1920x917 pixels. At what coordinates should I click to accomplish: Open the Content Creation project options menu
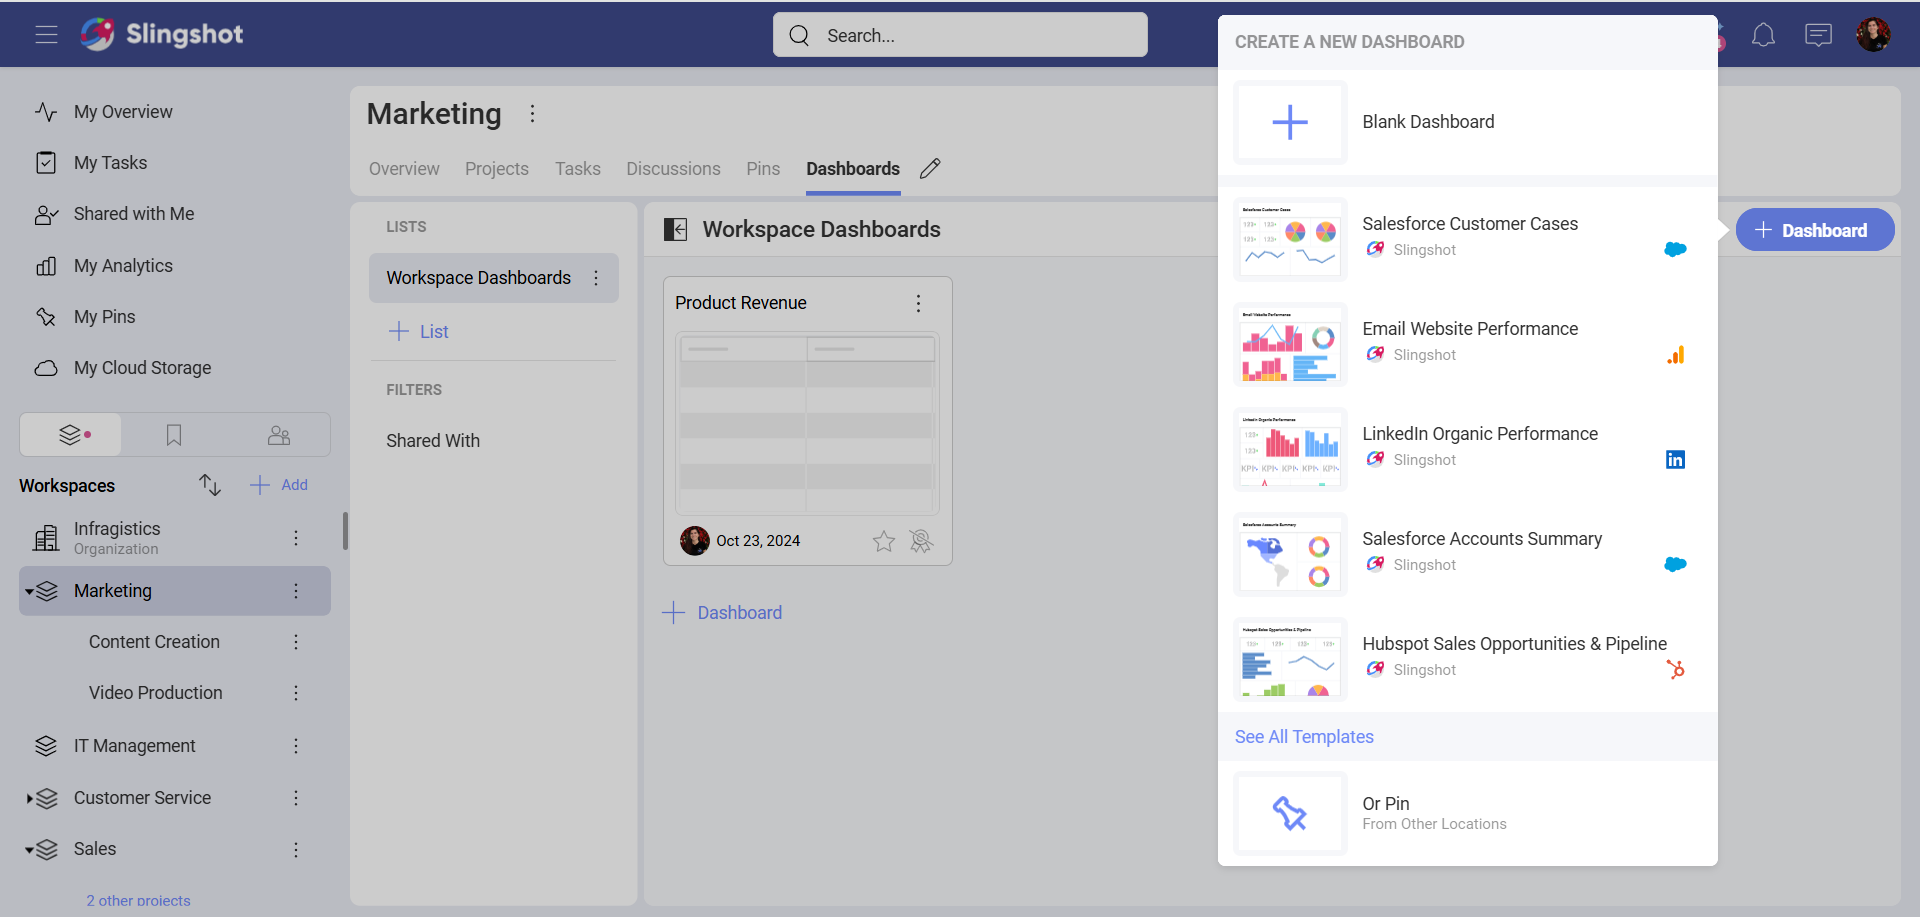[x=296, y=642]
